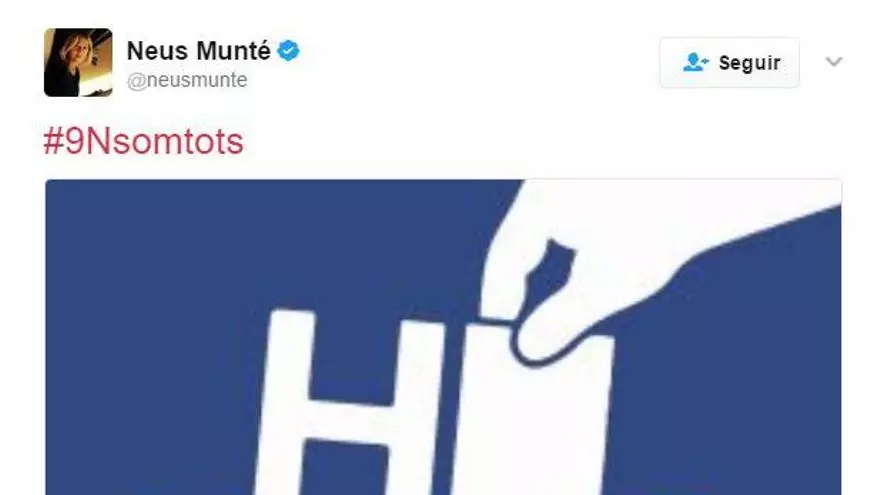Click the blue background left of H

[152, 365]
